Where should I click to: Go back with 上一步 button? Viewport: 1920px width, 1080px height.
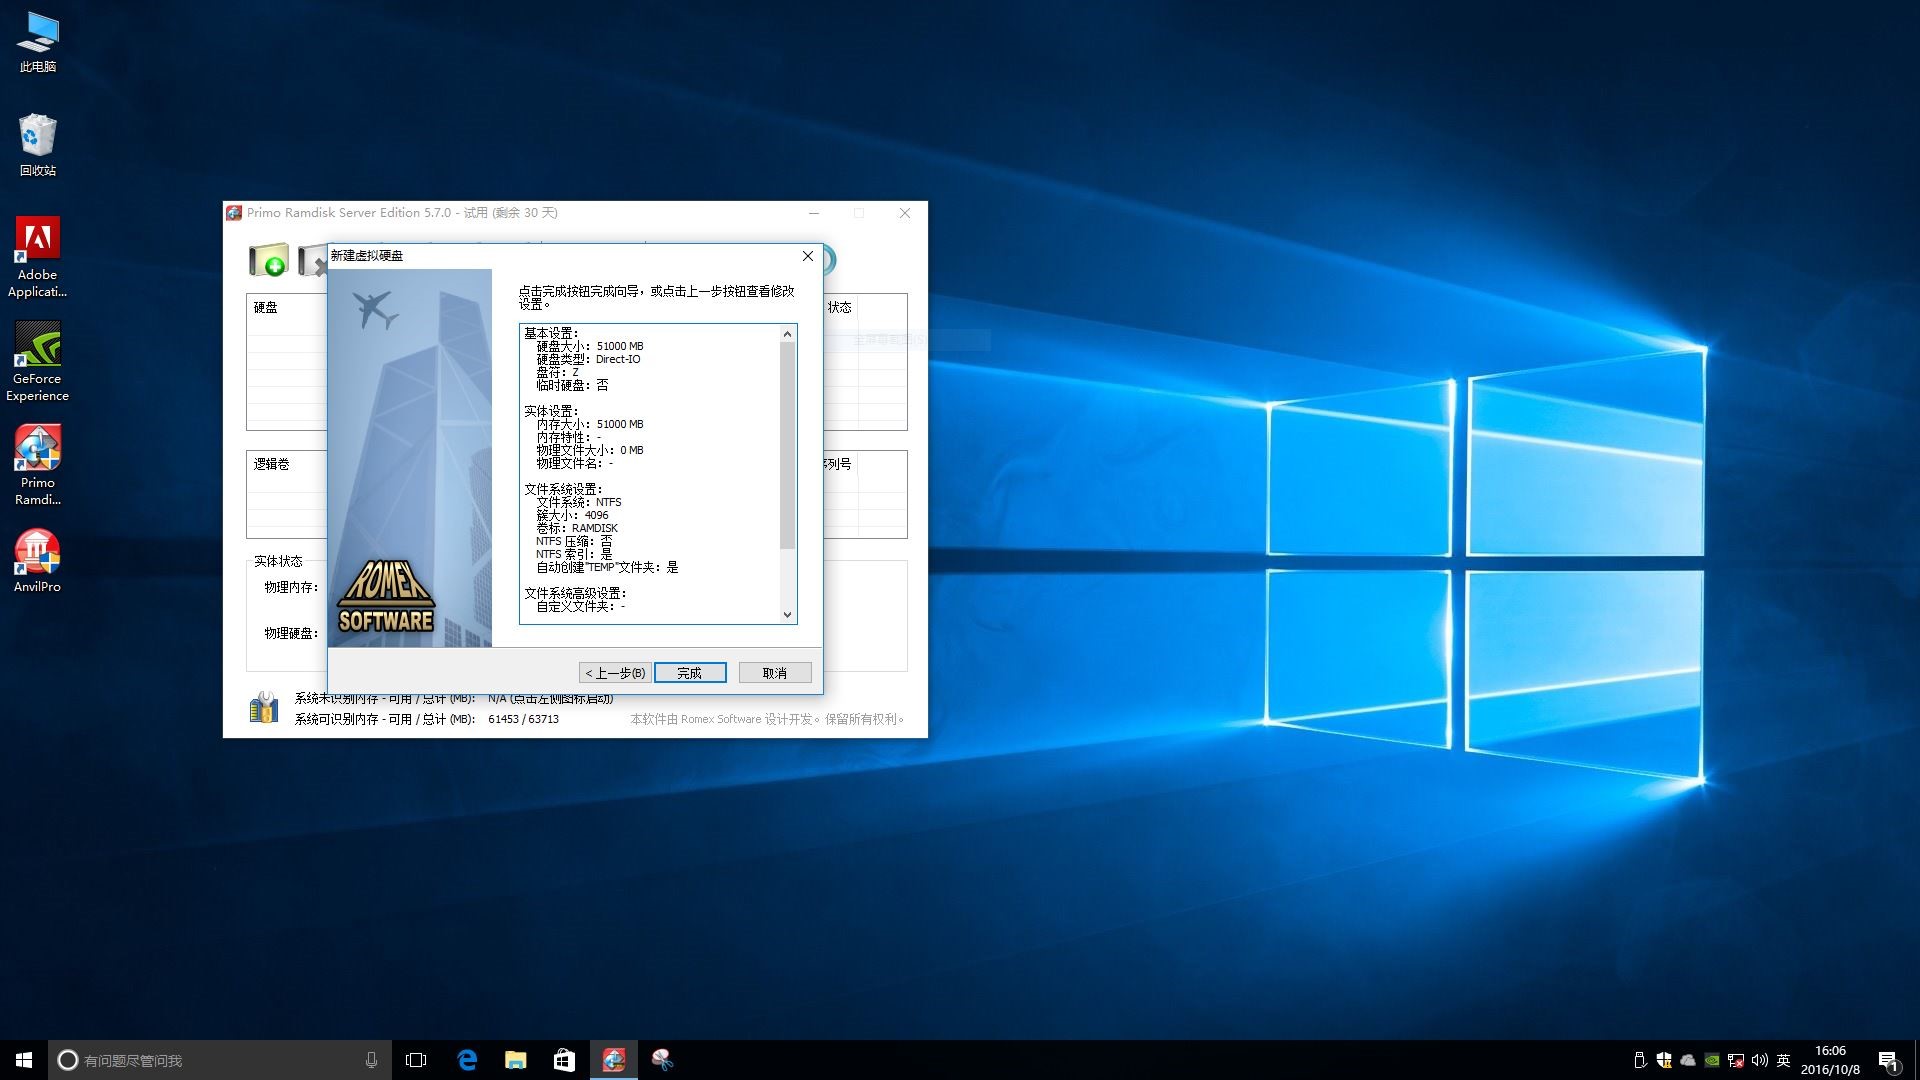point(615,673)
